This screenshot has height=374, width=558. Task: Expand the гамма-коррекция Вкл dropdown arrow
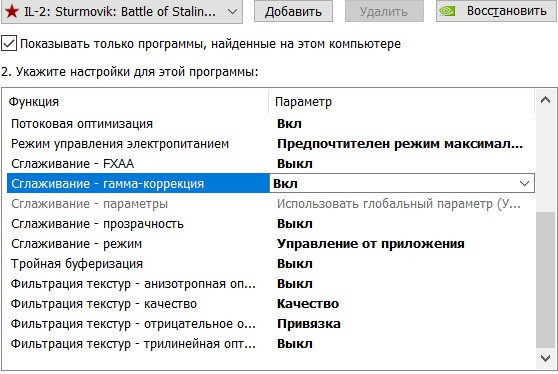pos(524,184)
